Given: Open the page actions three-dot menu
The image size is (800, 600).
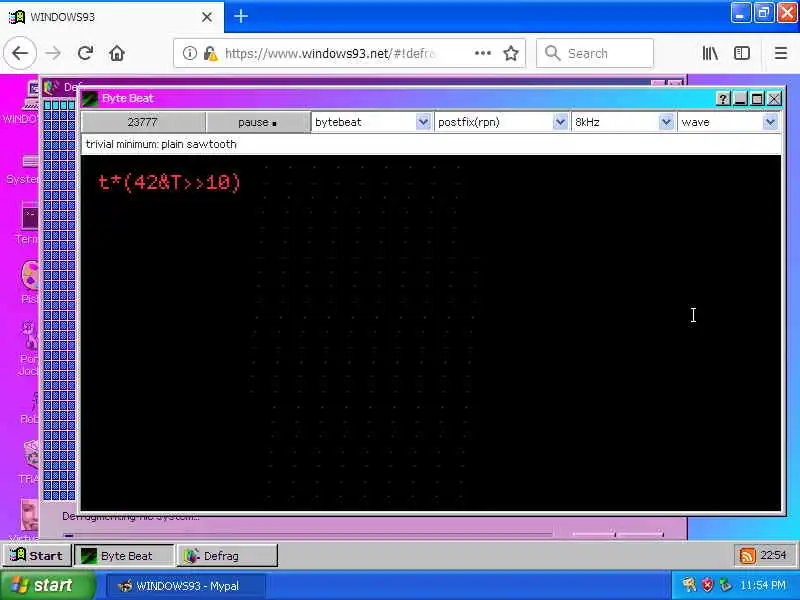Looking at the screenshot, I should coord(483,53).
